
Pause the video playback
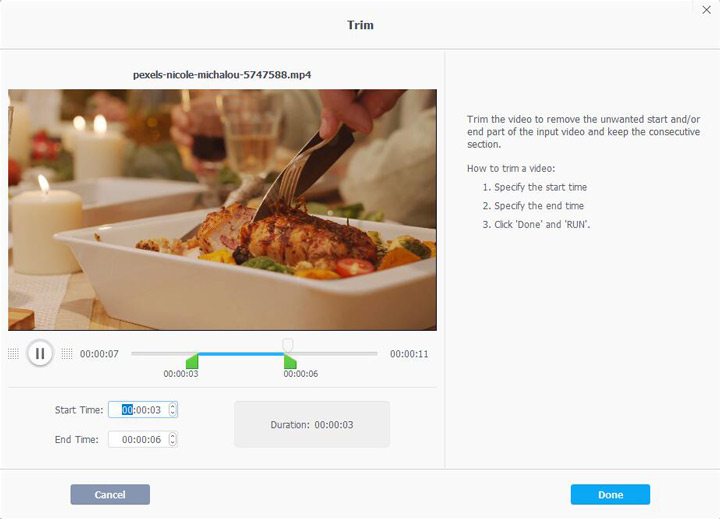[x=40, y=353]
